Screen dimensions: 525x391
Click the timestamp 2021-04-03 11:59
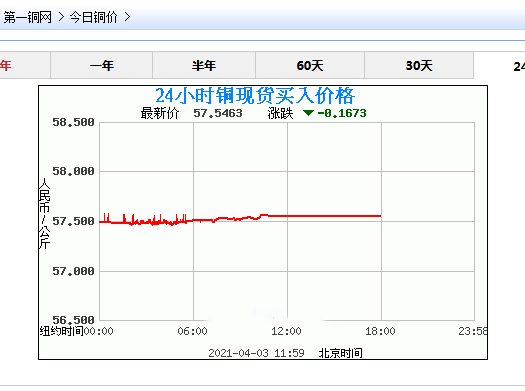coord(256,353)
